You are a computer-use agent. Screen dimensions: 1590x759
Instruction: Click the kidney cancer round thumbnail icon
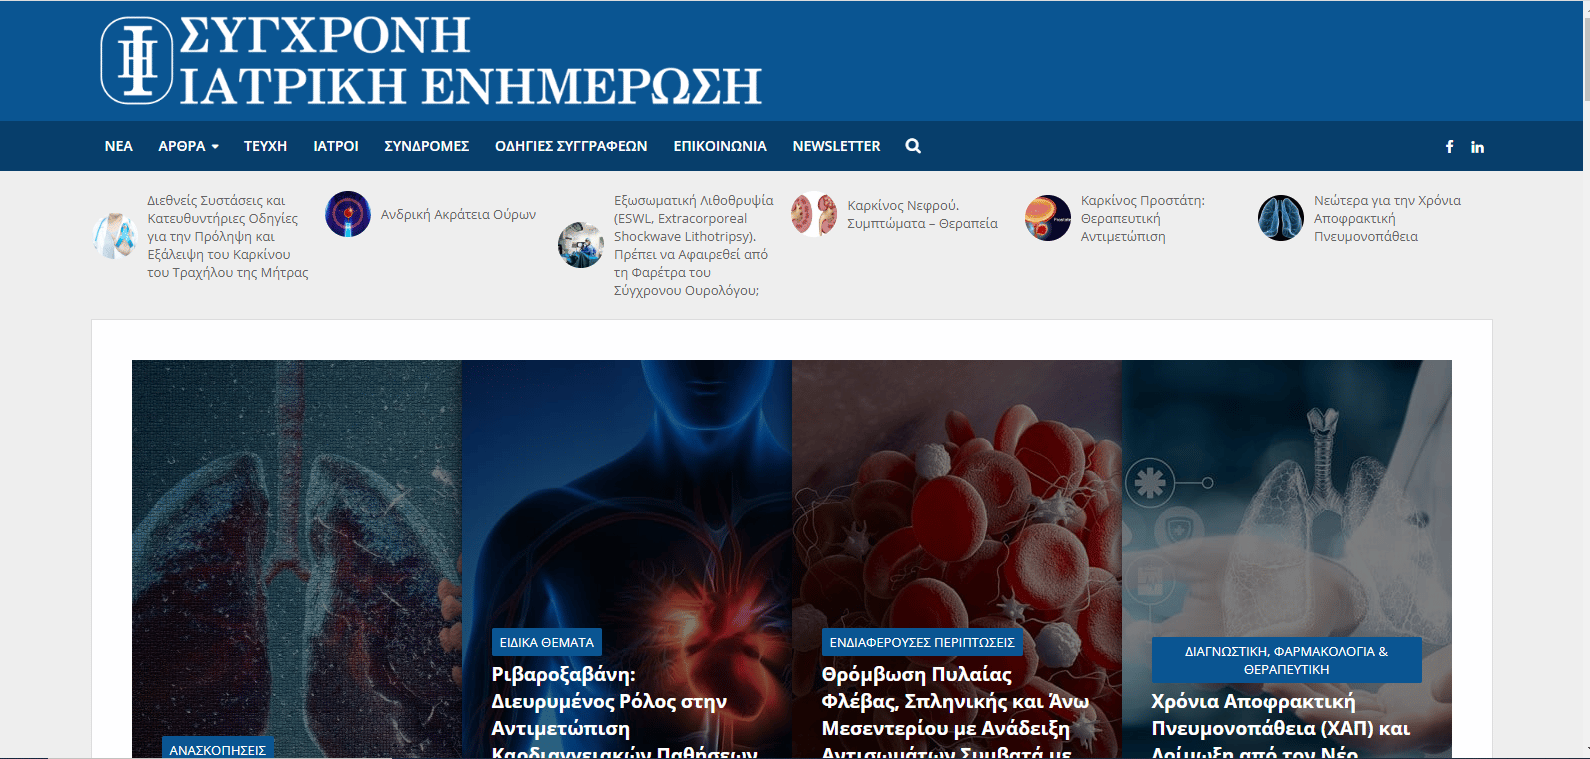(814, 214)
